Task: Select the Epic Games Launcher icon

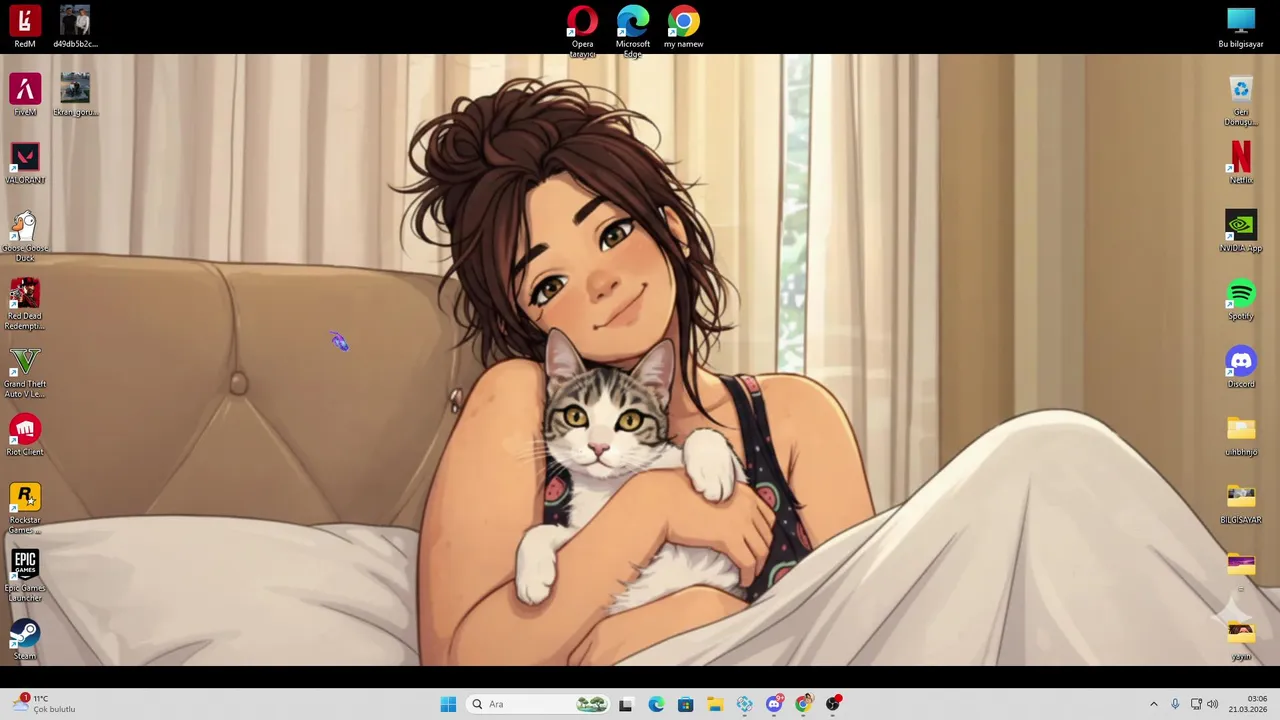Action: click(25, 576)
